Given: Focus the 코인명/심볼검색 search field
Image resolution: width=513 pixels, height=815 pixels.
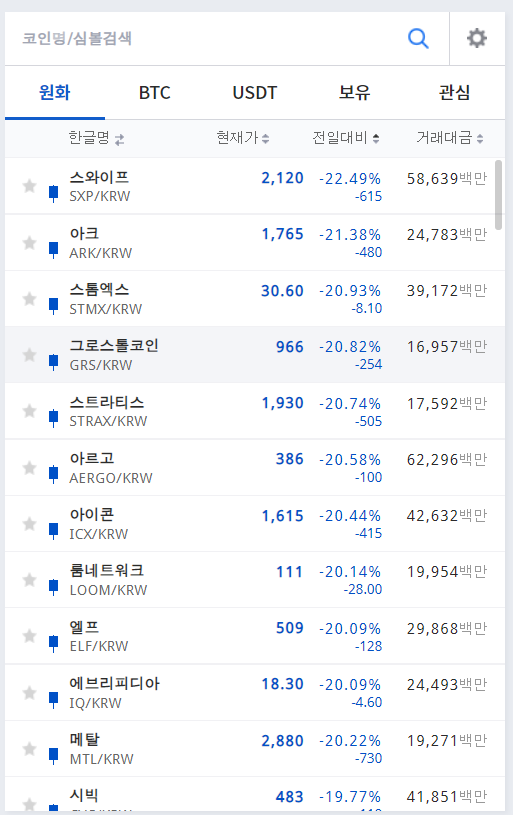Looking at the screenshot, I should coord(208,38).
